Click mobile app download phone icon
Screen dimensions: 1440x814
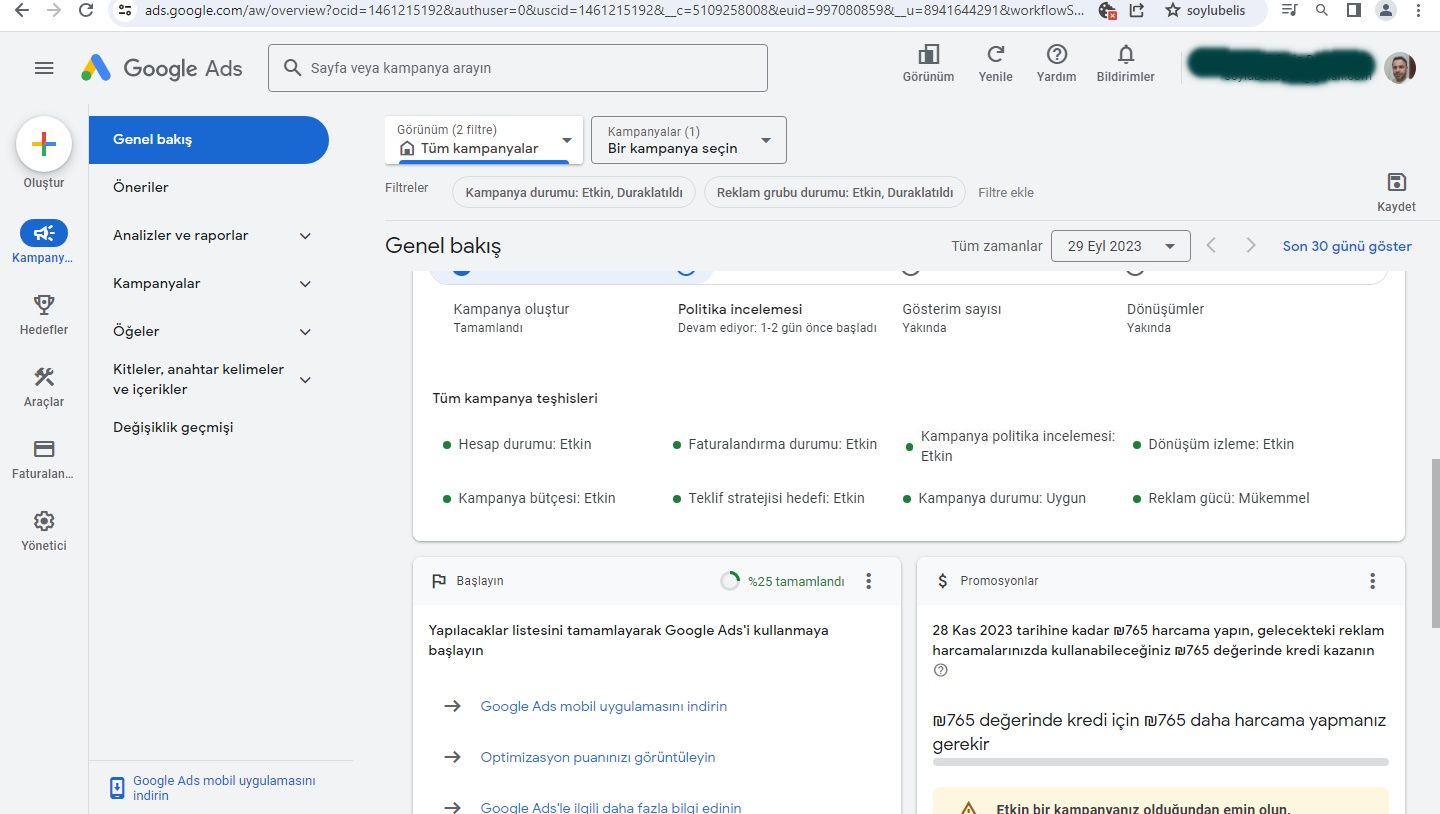[117, 788]
